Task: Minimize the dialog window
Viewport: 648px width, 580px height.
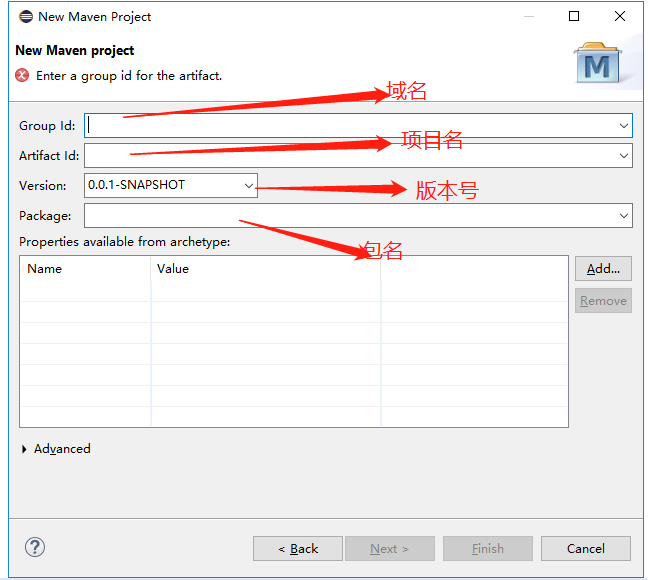Action: click(x=529, y=16)
